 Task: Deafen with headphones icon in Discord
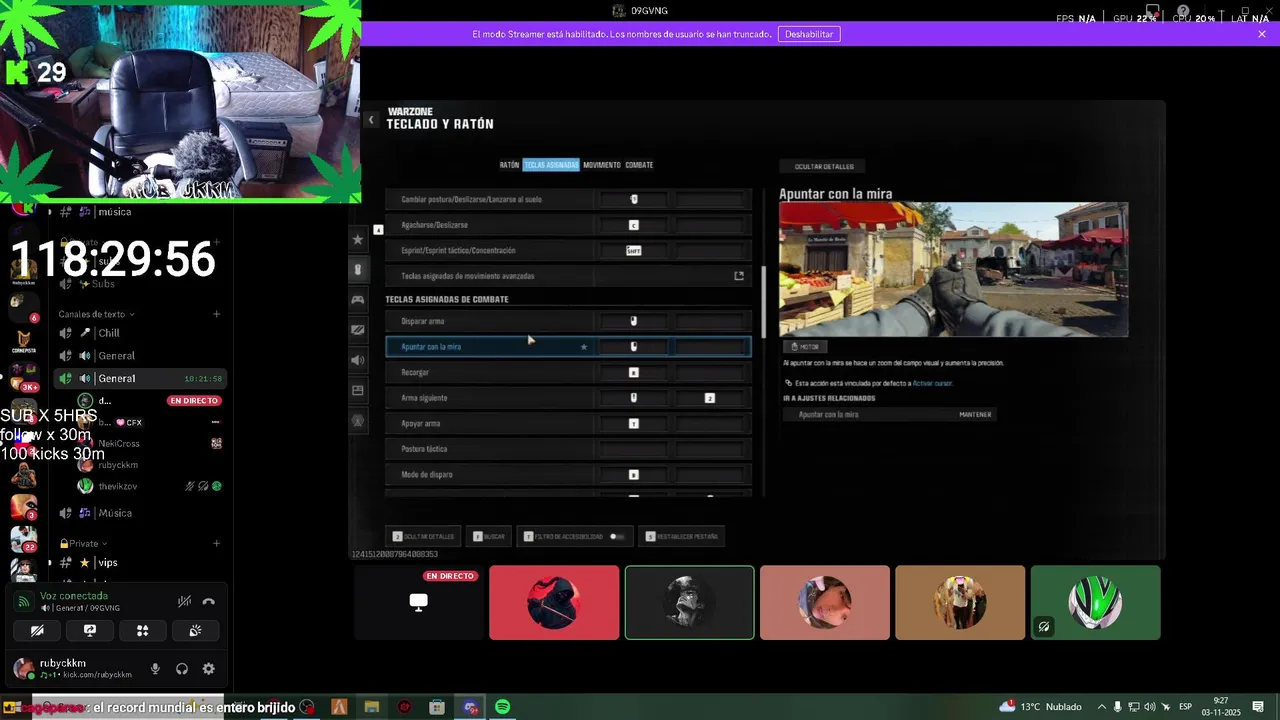[x=182, y=669]
